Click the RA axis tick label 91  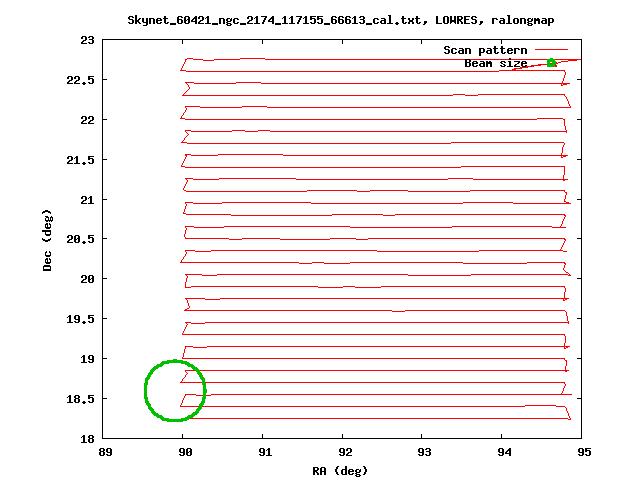(265, 452)
